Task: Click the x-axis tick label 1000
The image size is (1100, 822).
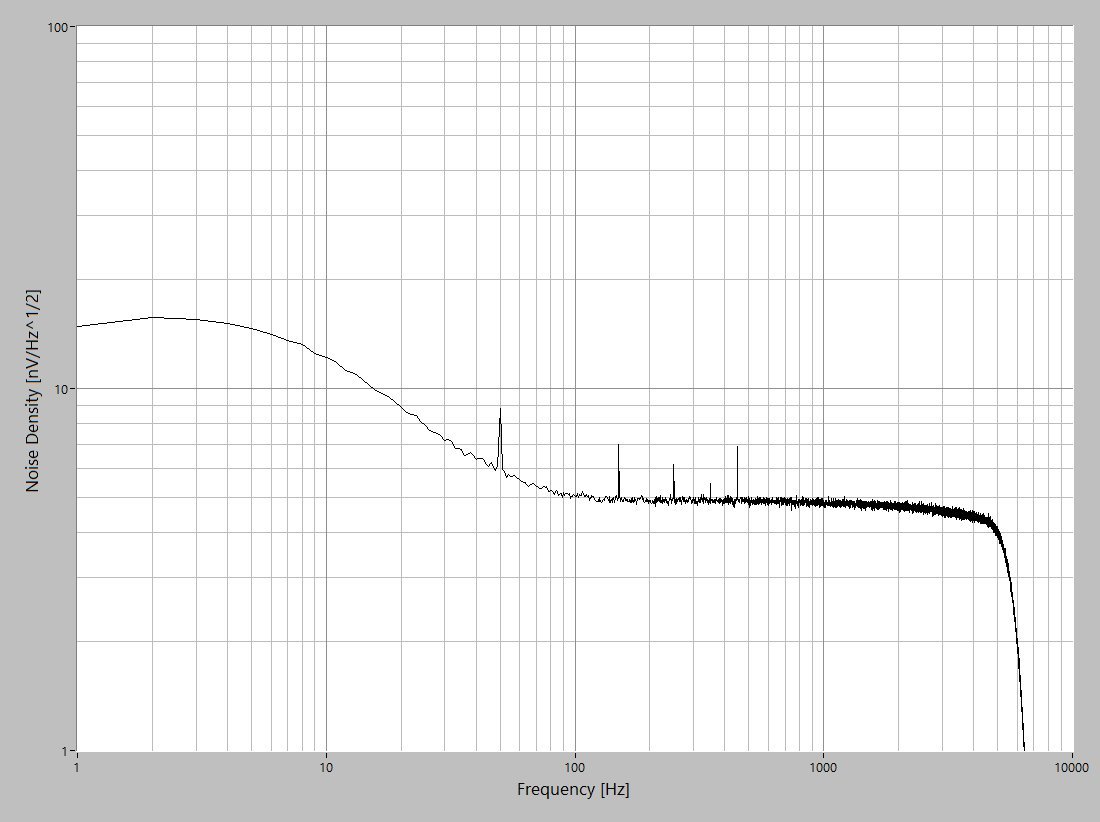Action: coord(823,767)
